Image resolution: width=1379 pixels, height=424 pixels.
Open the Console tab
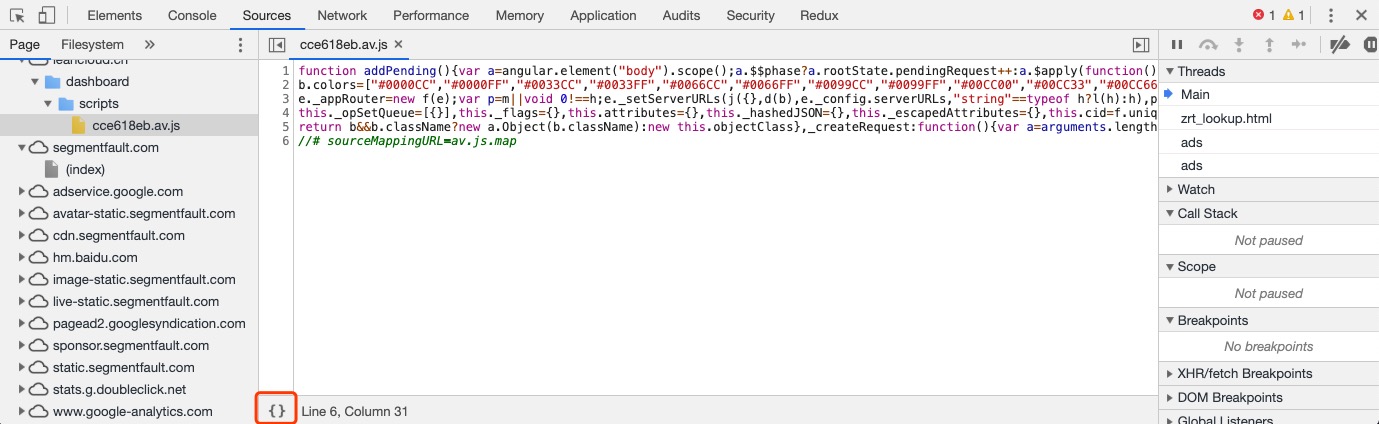[x=192, y=15]
